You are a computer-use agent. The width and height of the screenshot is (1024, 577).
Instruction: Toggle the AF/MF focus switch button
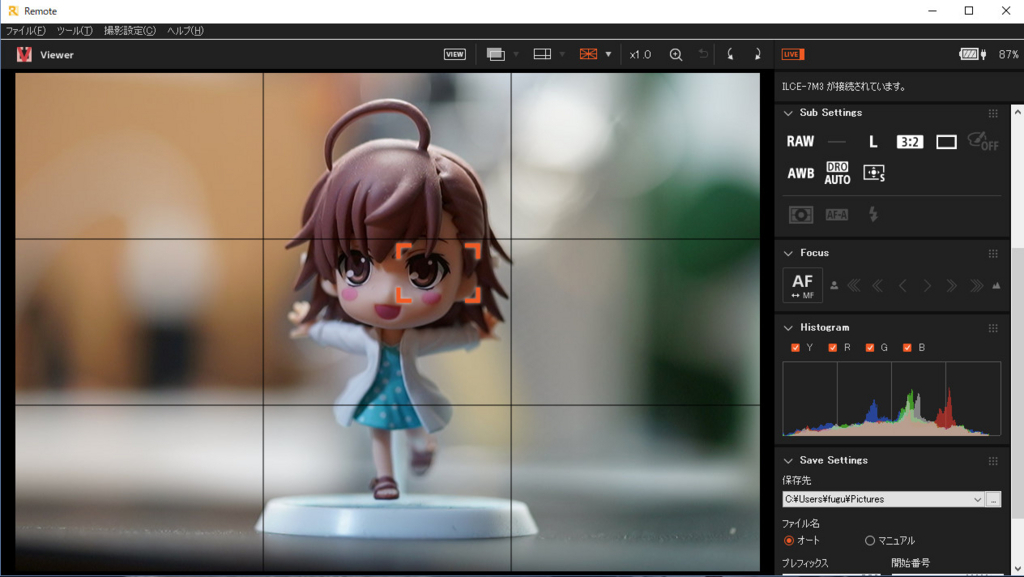[x=803, y=285]
